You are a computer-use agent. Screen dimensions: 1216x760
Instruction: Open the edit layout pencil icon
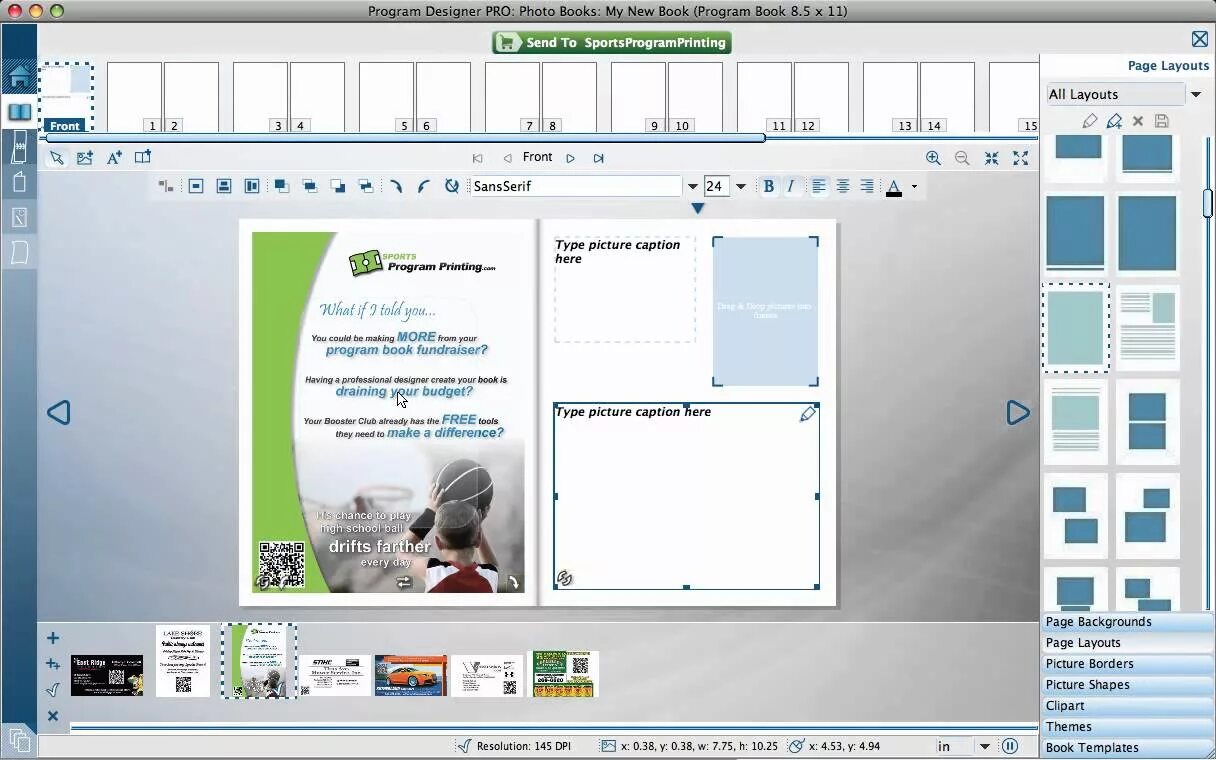click(x=1090, y=121)
